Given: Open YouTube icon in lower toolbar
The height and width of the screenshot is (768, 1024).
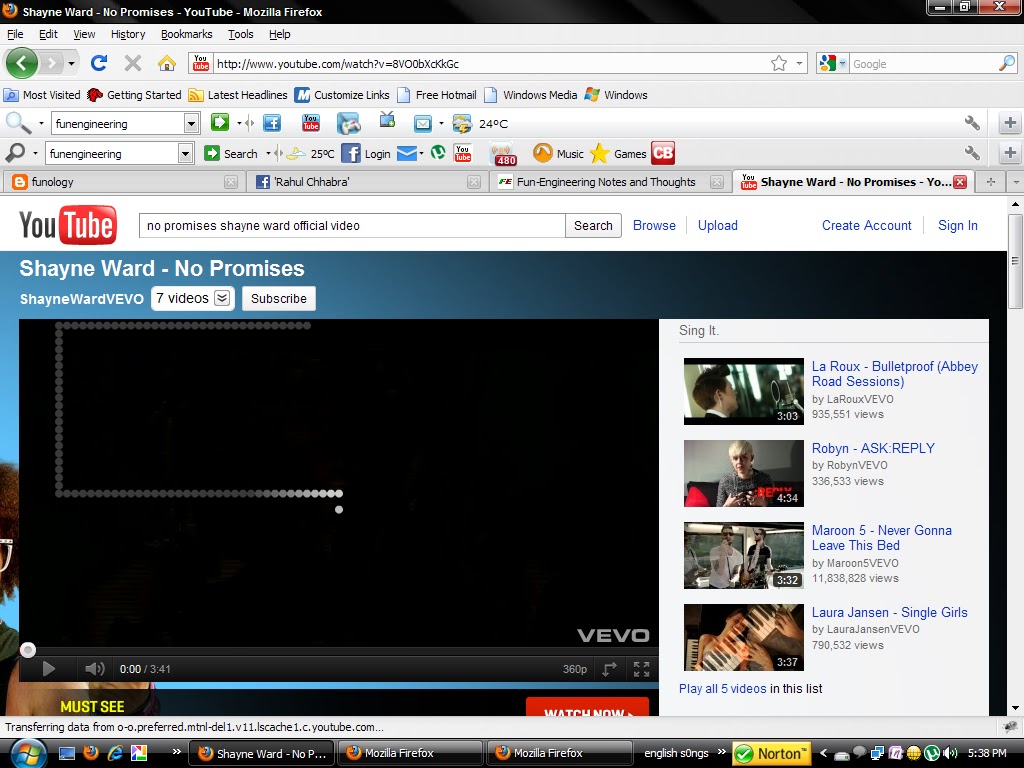Looking at the screenshot, I should [x=462, y=153].
